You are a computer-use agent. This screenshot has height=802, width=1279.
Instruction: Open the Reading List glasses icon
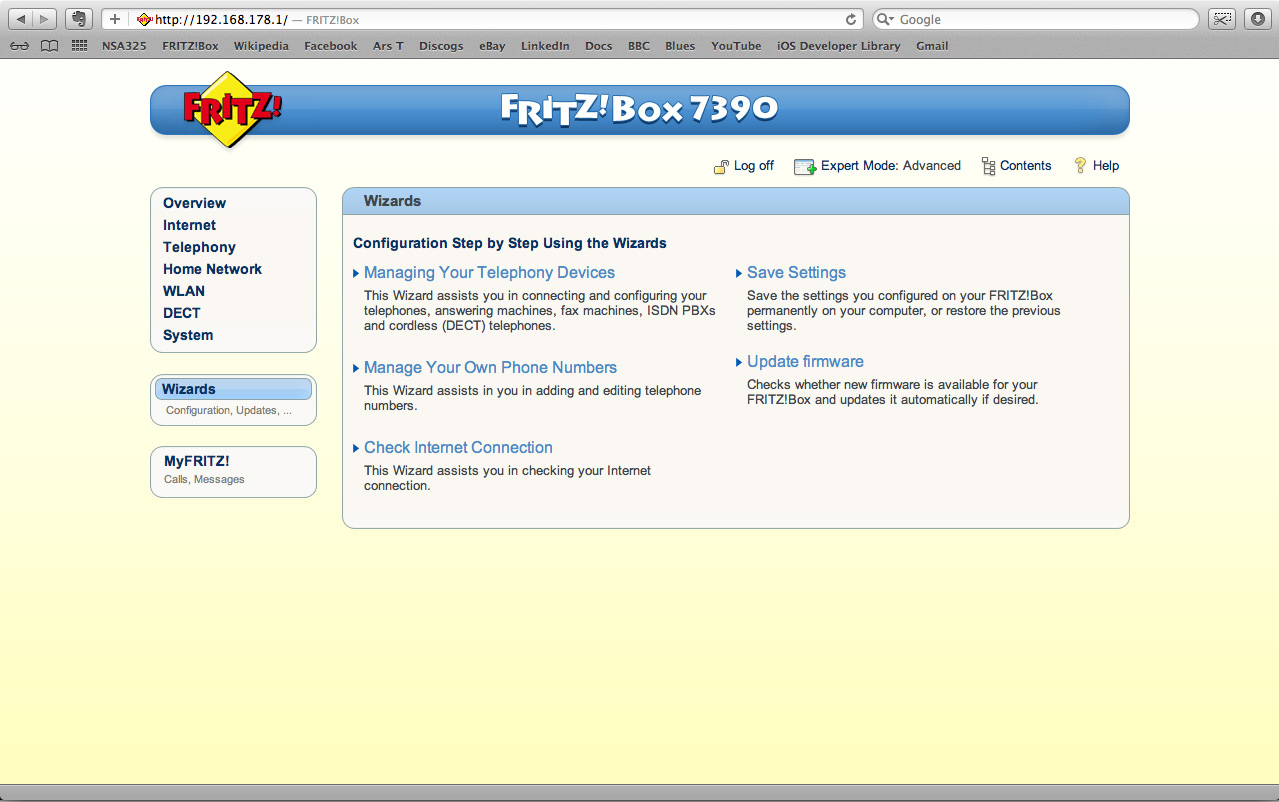(20, 46)
